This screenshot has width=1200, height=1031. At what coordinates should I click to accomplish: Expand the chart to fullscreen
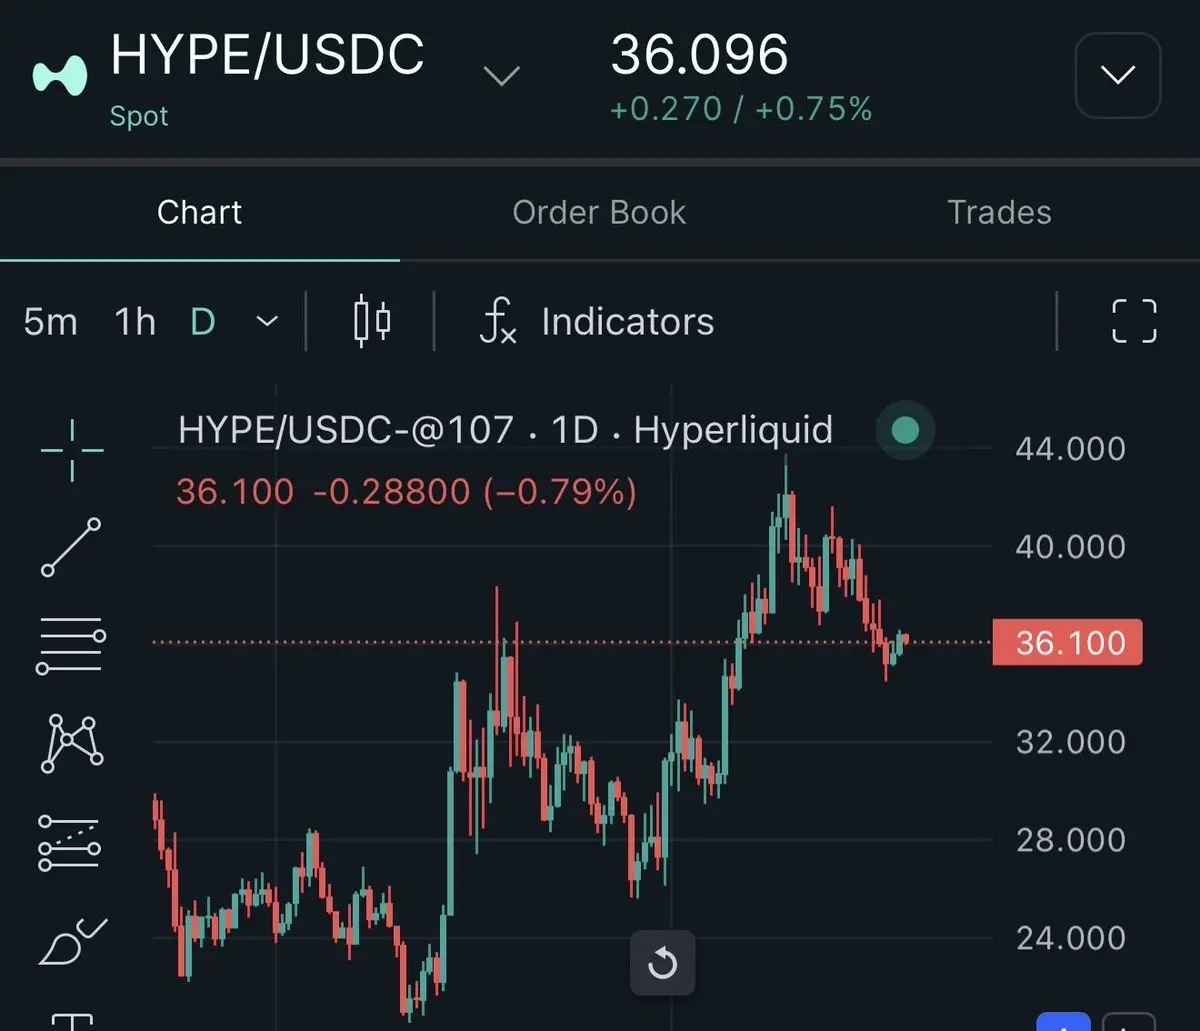coord(1134,322)
